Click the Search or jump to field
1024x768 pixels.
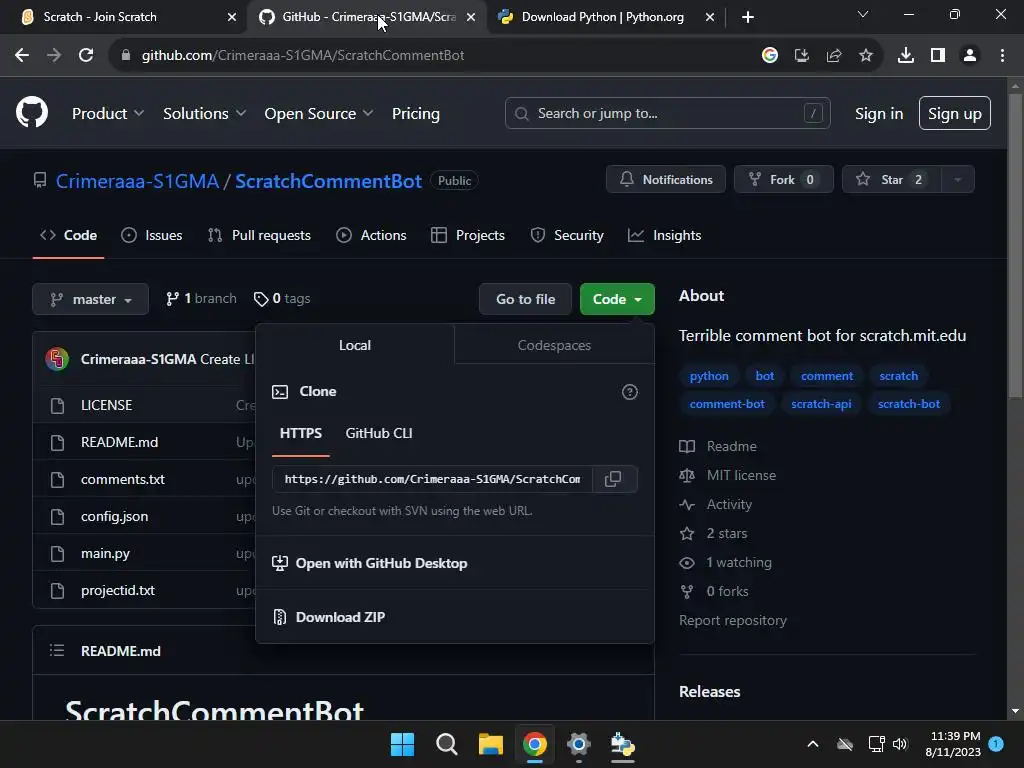667,113
